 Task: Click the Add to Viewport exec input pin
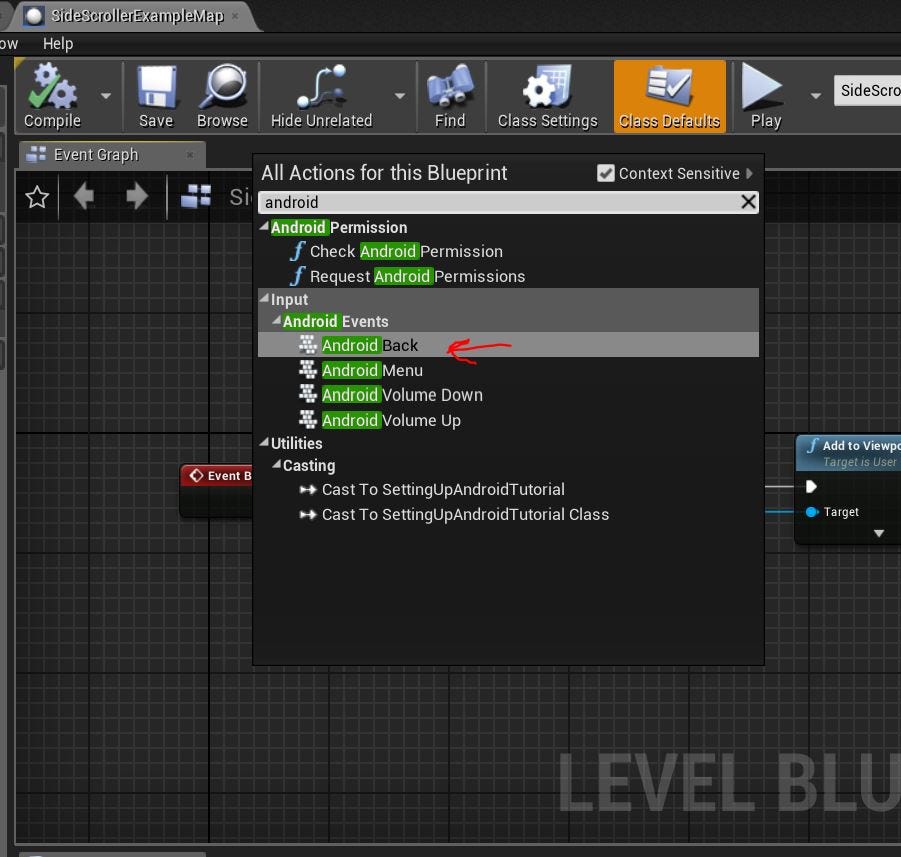click(811, 487)
